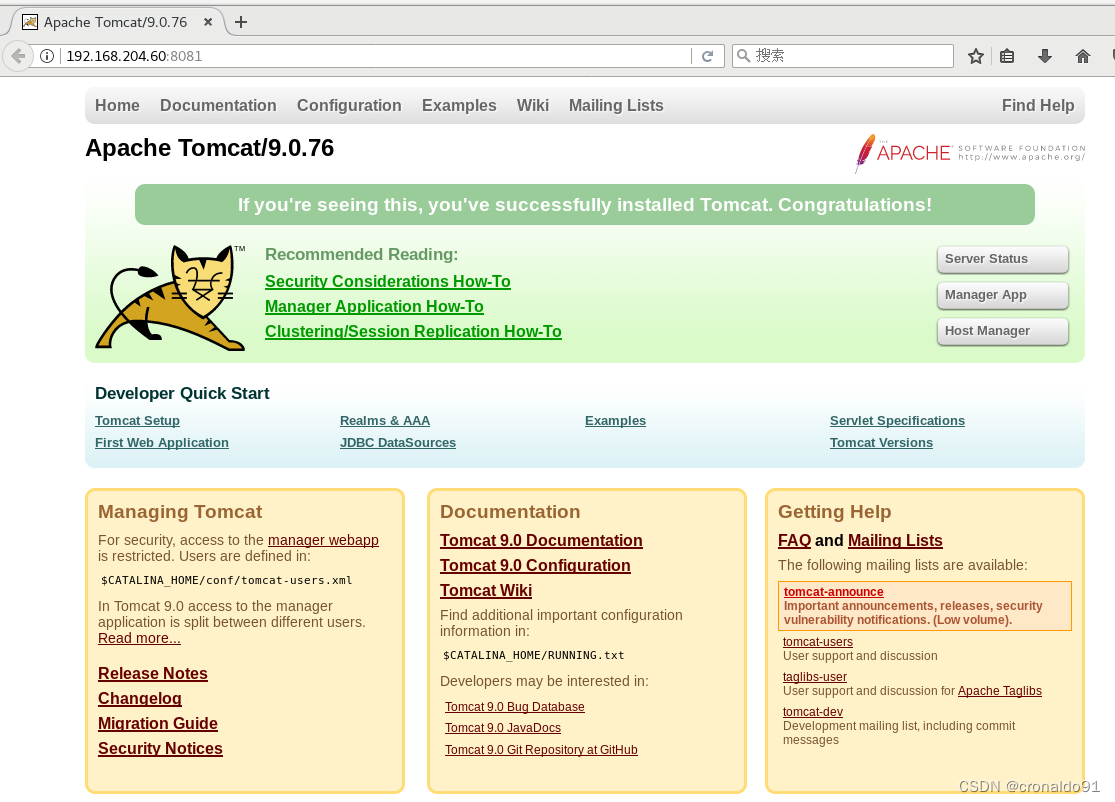The height and width of the screenshot is (802, 1115).
Task: Bookmark this page with the star icon
Action: (x=976, y=56)
